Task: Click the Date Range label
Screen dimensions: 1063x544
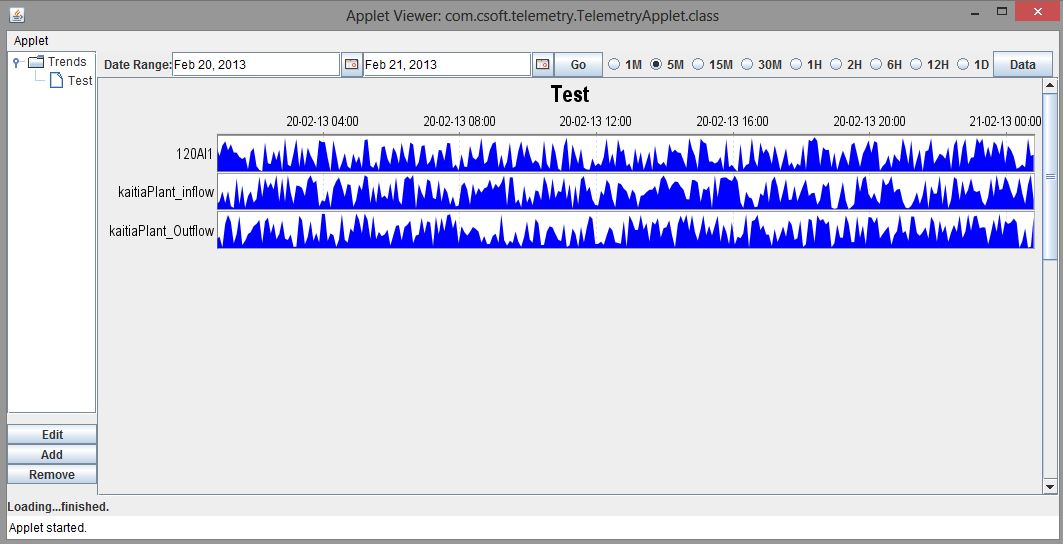Action: [138, 65]
